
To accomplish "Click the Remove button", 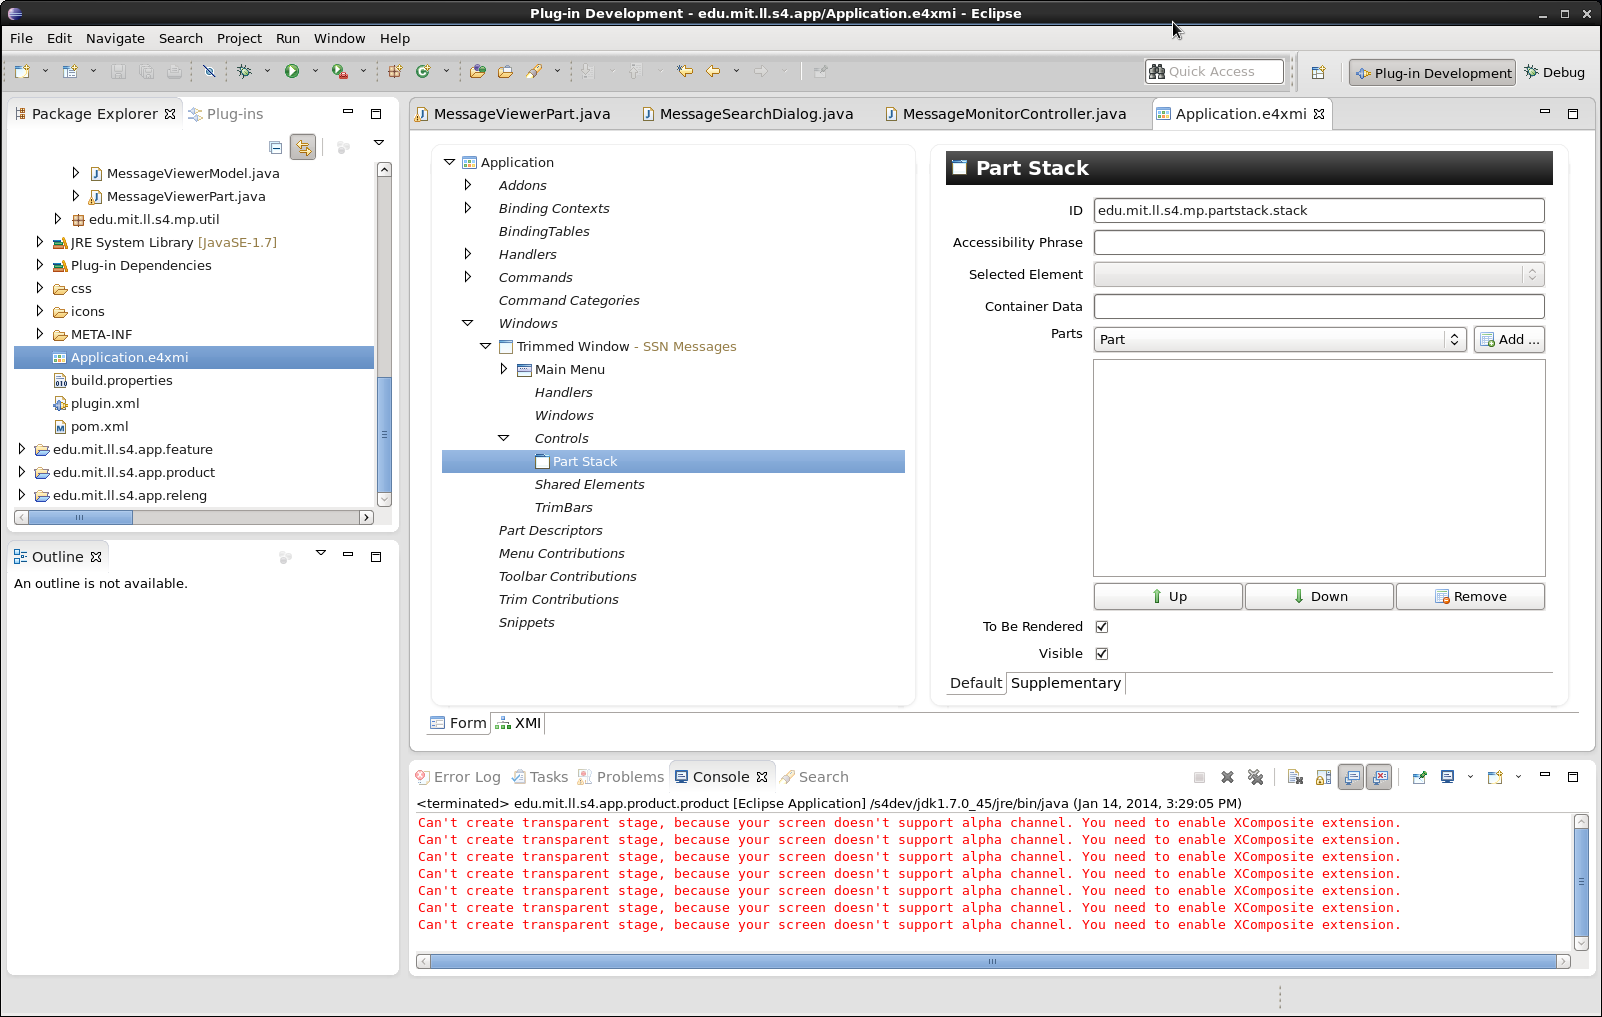I will coord(1470,596).
